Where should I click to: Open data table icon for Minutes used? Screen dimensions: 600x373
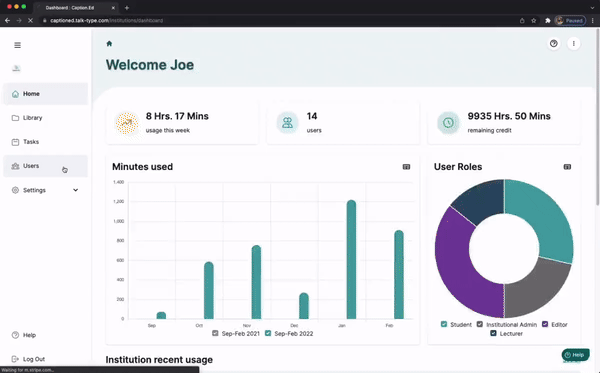pos(406,167)
